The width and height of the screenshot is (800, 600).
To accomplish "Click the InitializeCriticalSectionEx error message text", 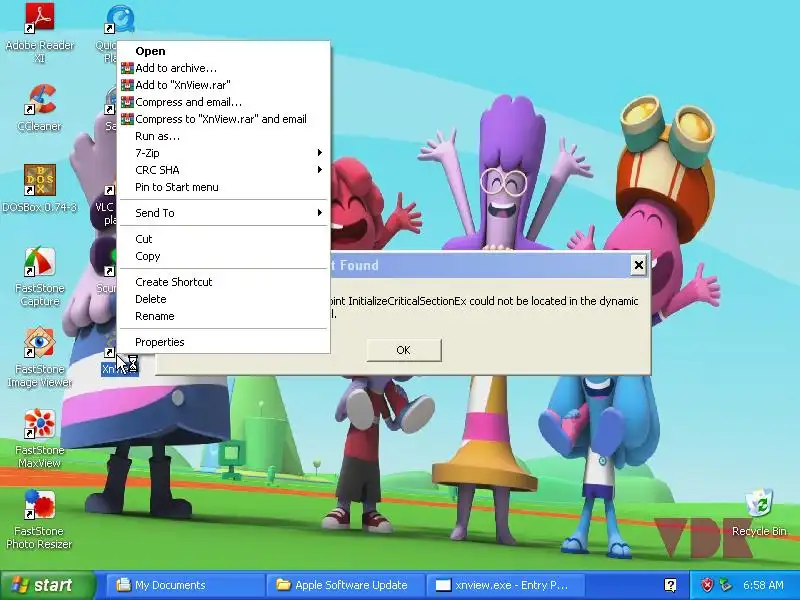I will click(485, 307).
